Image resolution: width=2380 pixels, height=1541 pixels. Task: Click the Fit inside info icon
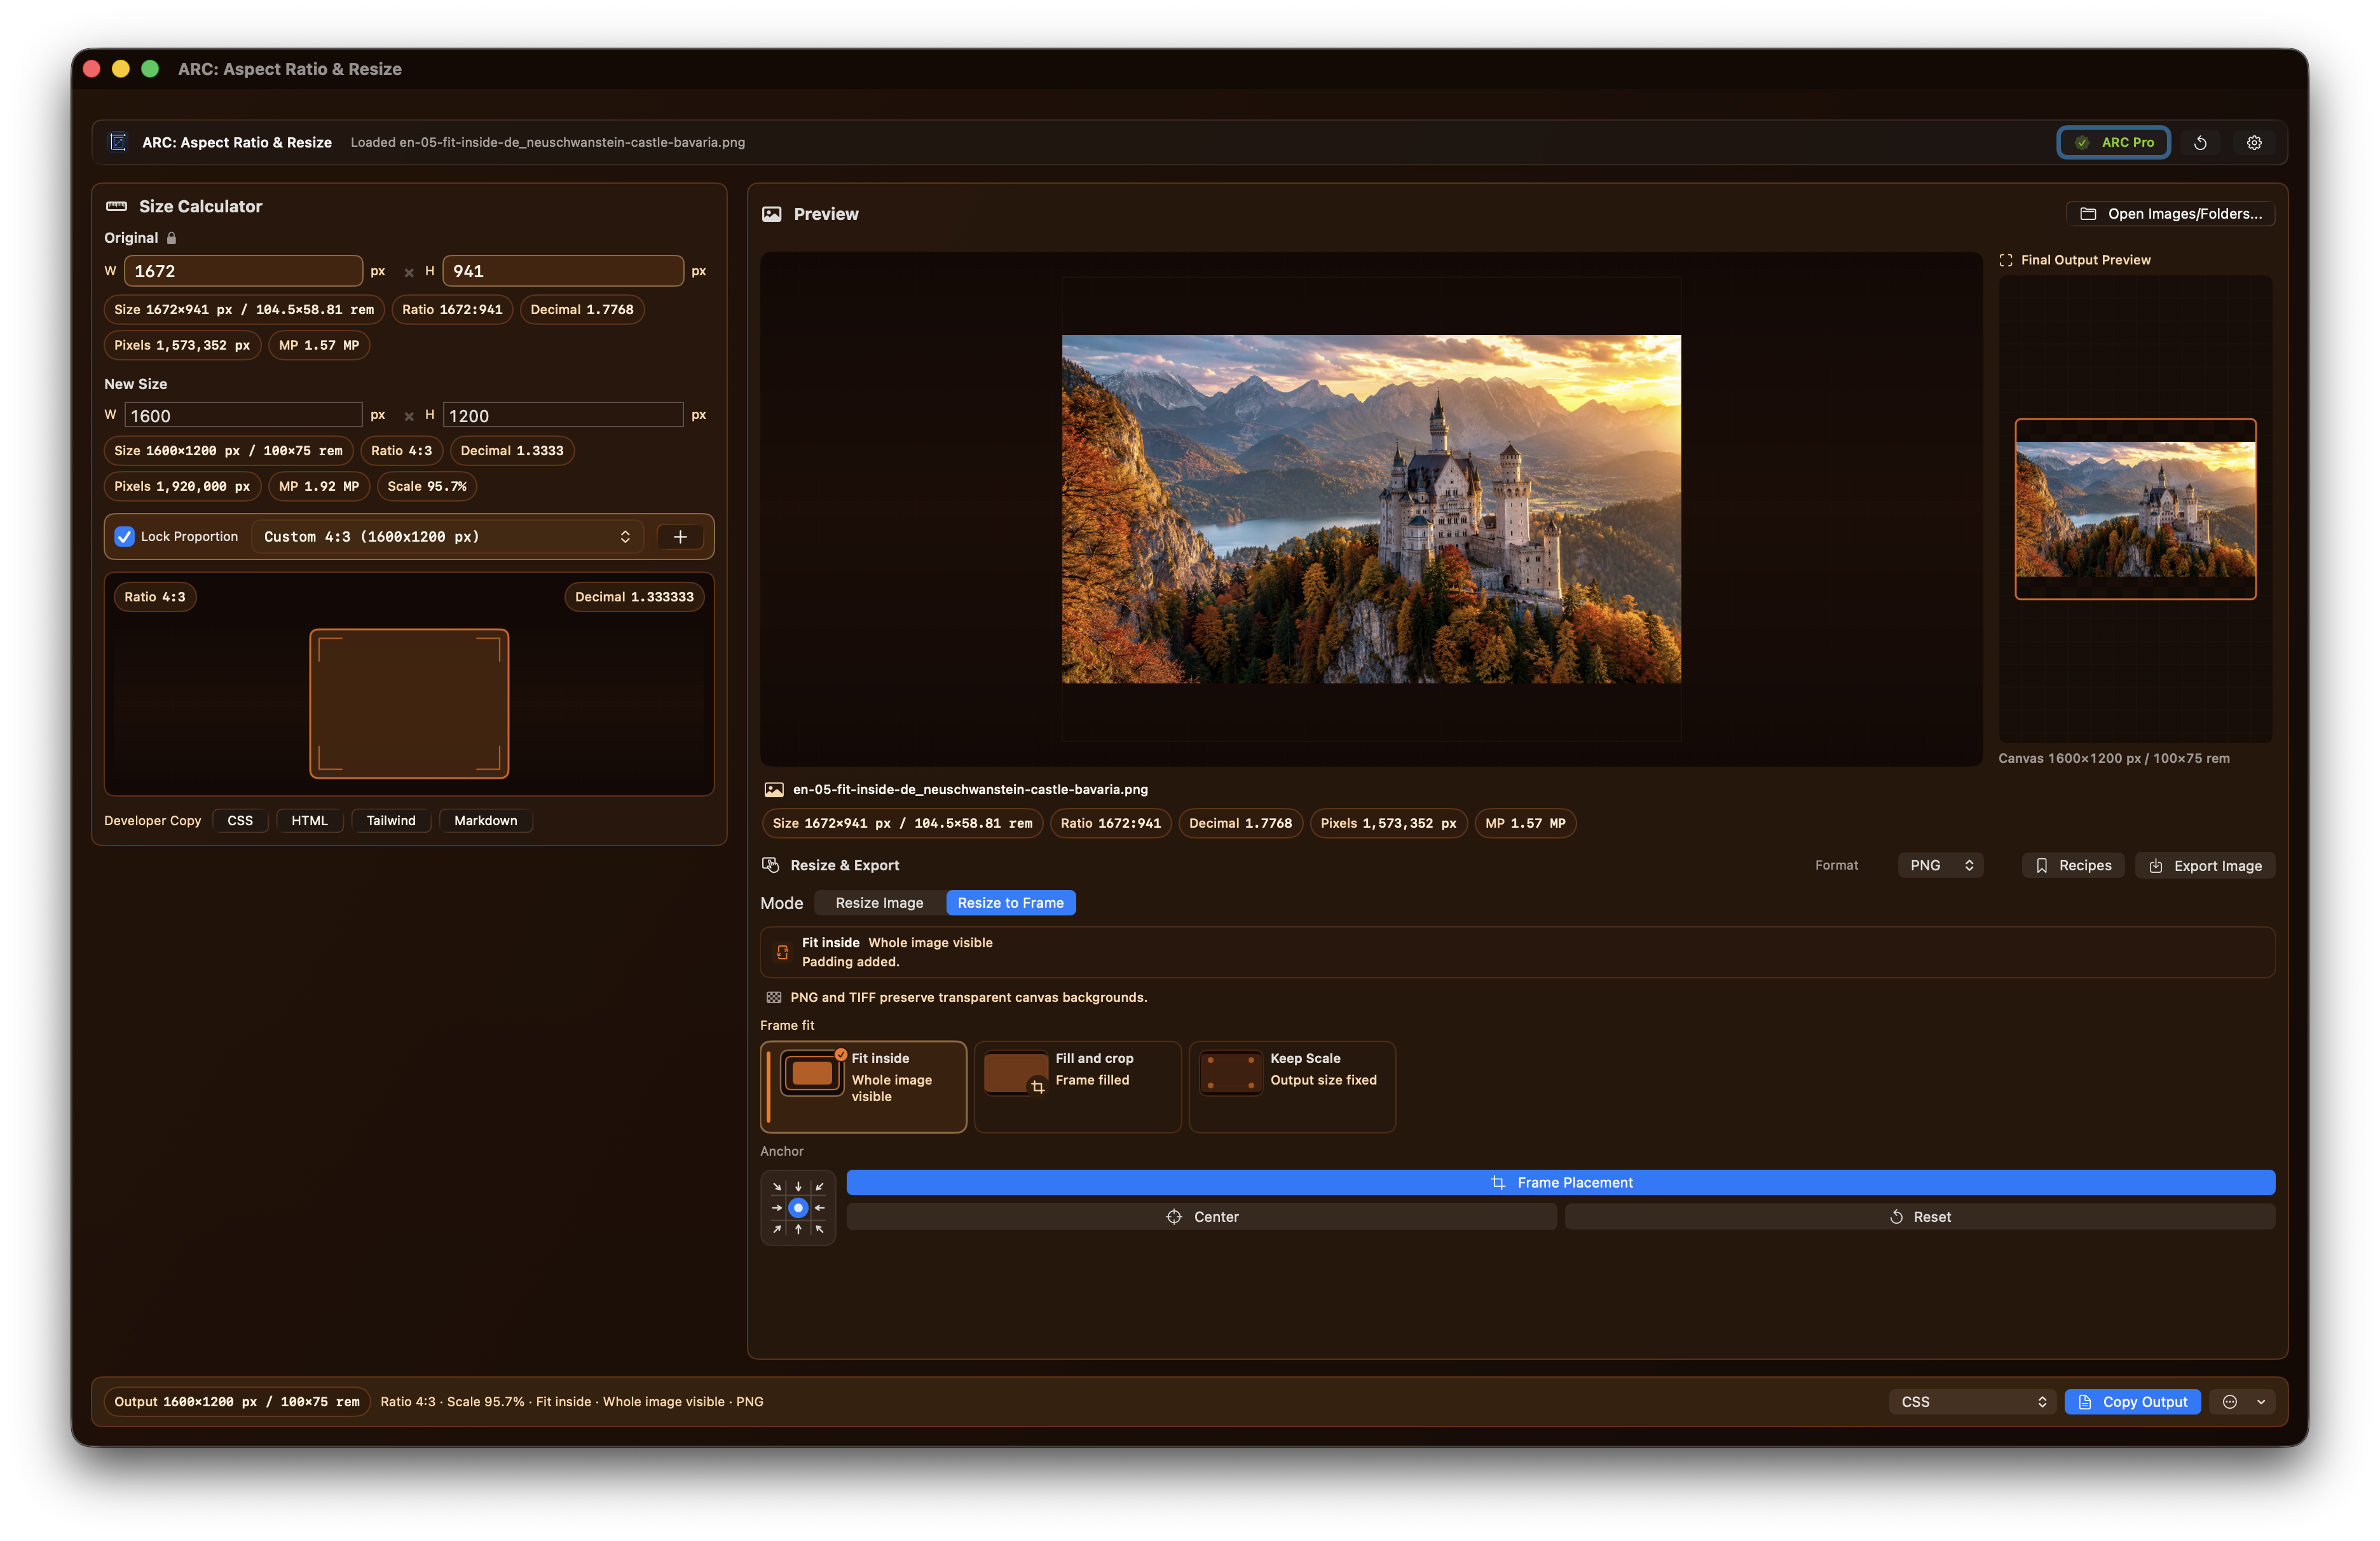tap(783, 952)
